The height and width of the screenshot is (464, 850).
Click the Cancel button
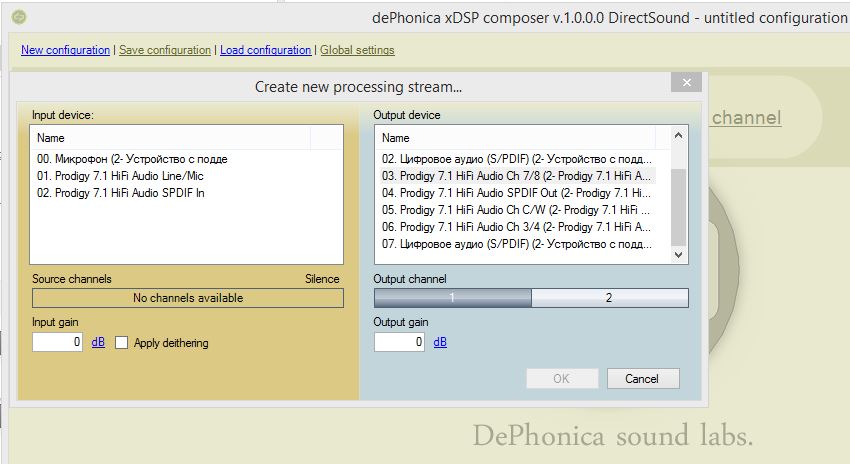click(x=643, y=378)
